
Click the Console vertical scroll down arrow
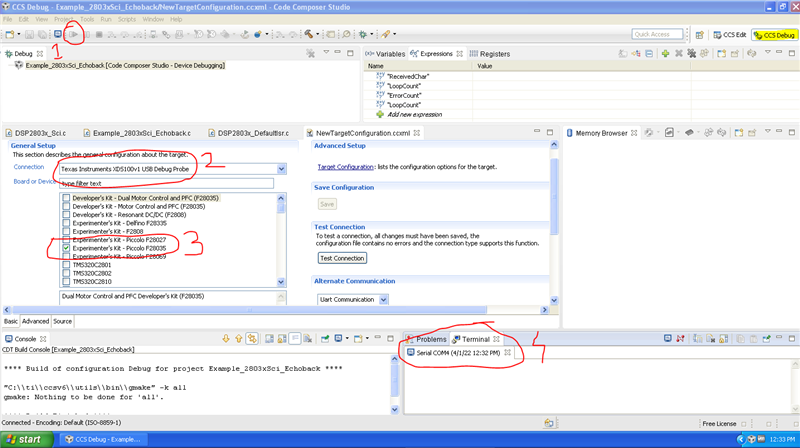click(x=394, y=409)
